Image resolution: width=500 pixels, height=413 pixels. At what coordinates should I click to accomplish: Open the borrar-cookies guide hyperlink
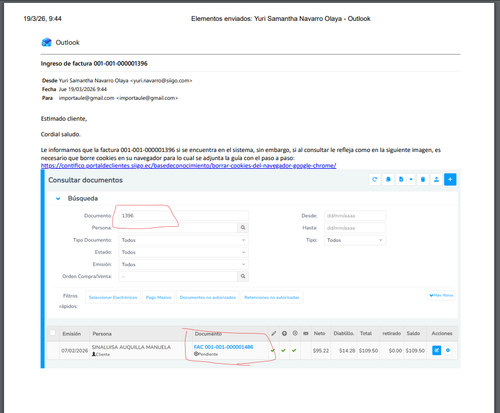click(x=188, y=166)
